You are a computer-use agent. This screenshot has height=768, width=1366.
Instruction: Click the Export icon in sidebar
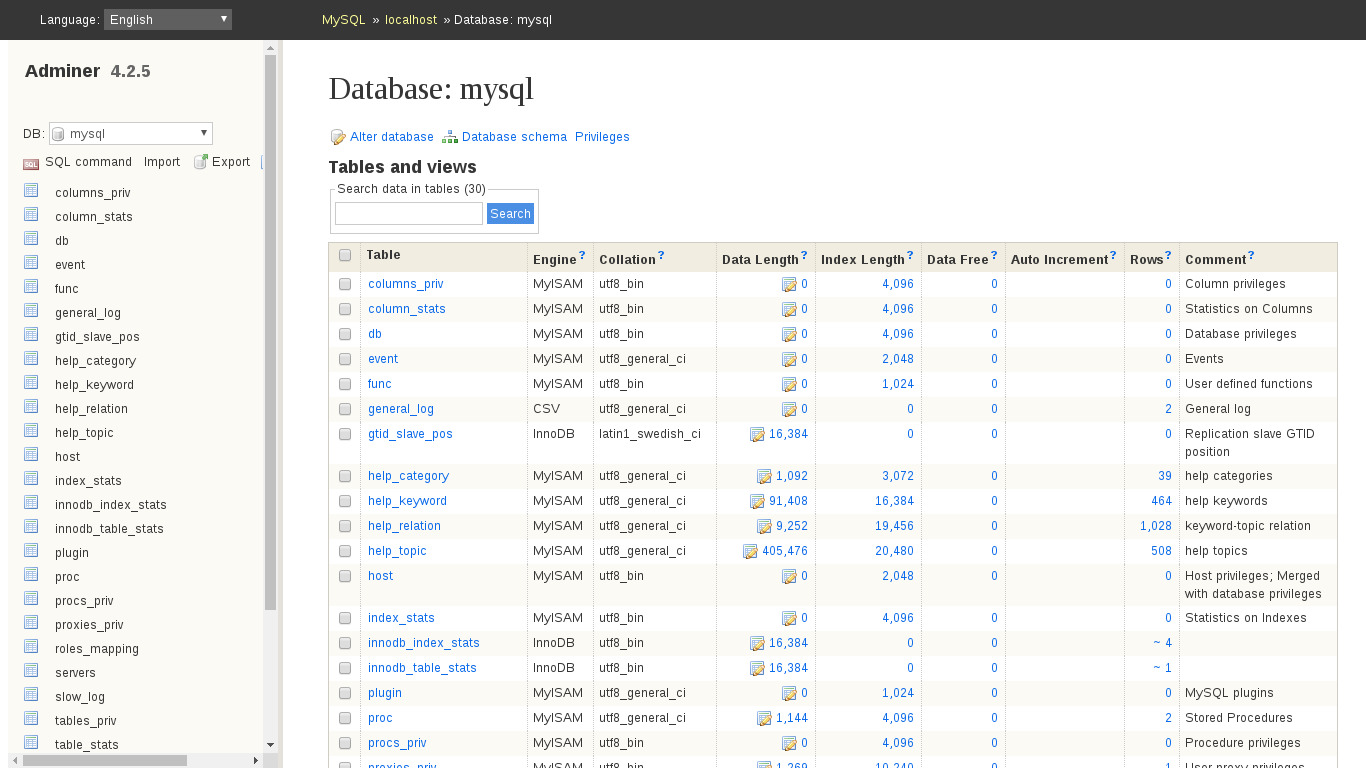point(200,162)
